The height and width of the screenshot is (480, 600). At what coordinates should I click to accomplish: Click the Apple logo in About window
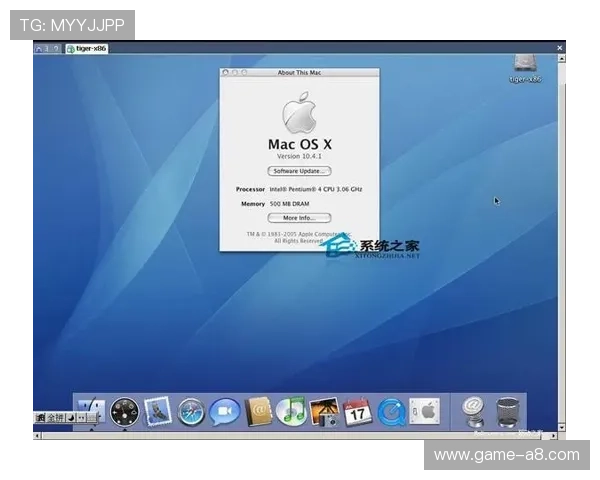tap(299, 112)
